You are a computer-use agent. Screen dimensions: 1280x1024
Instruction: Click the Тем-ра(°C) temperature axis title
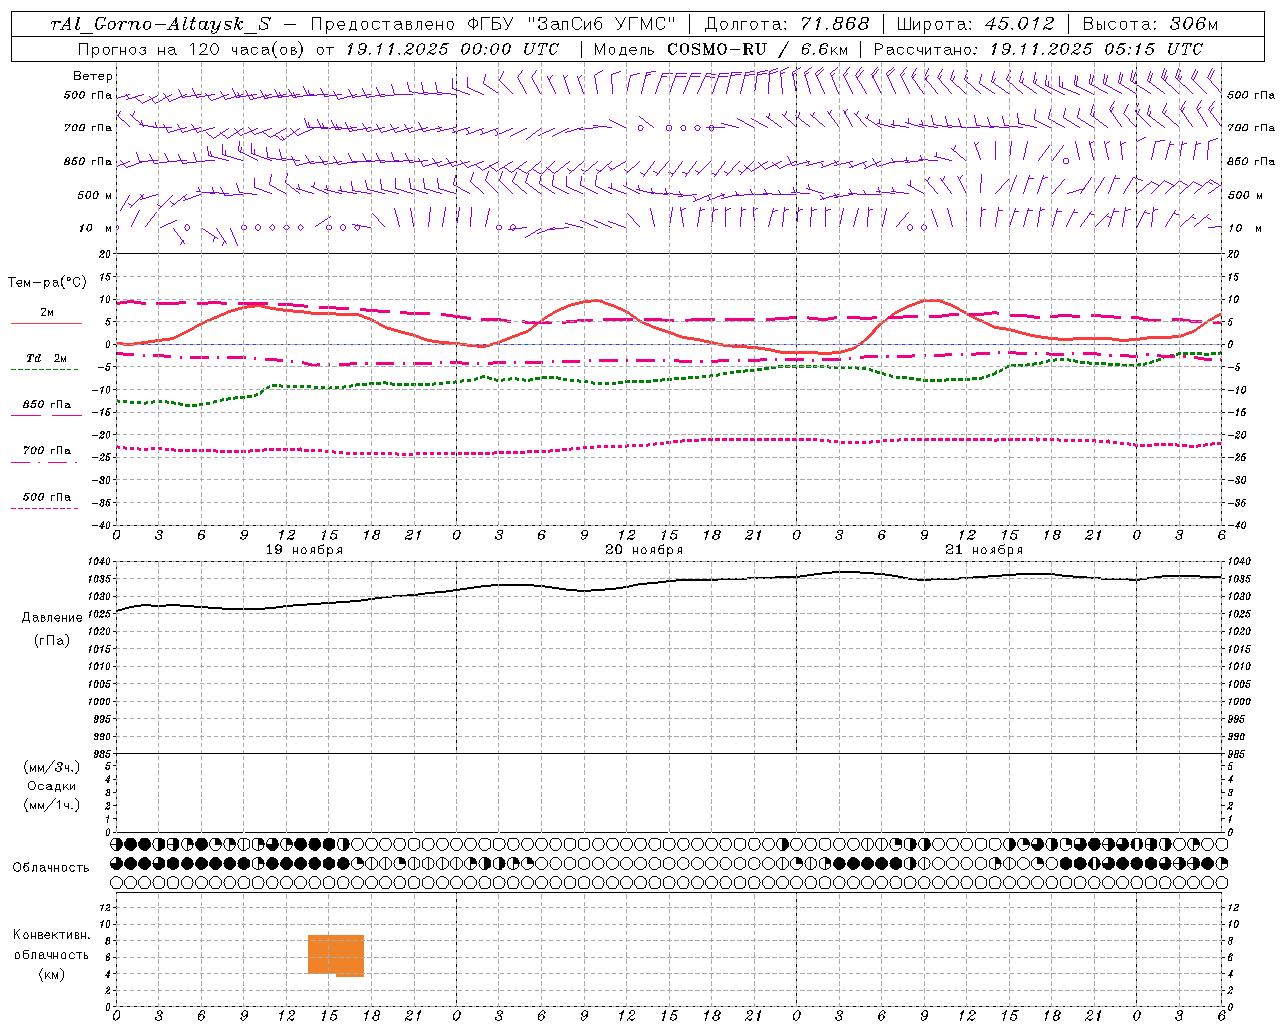[x=47, y=283]
